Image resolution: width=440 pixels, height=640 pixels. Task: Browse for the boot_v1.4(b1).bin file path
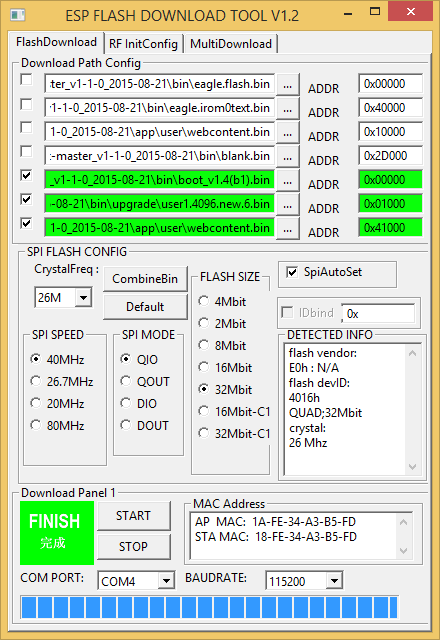click(288, 180)
